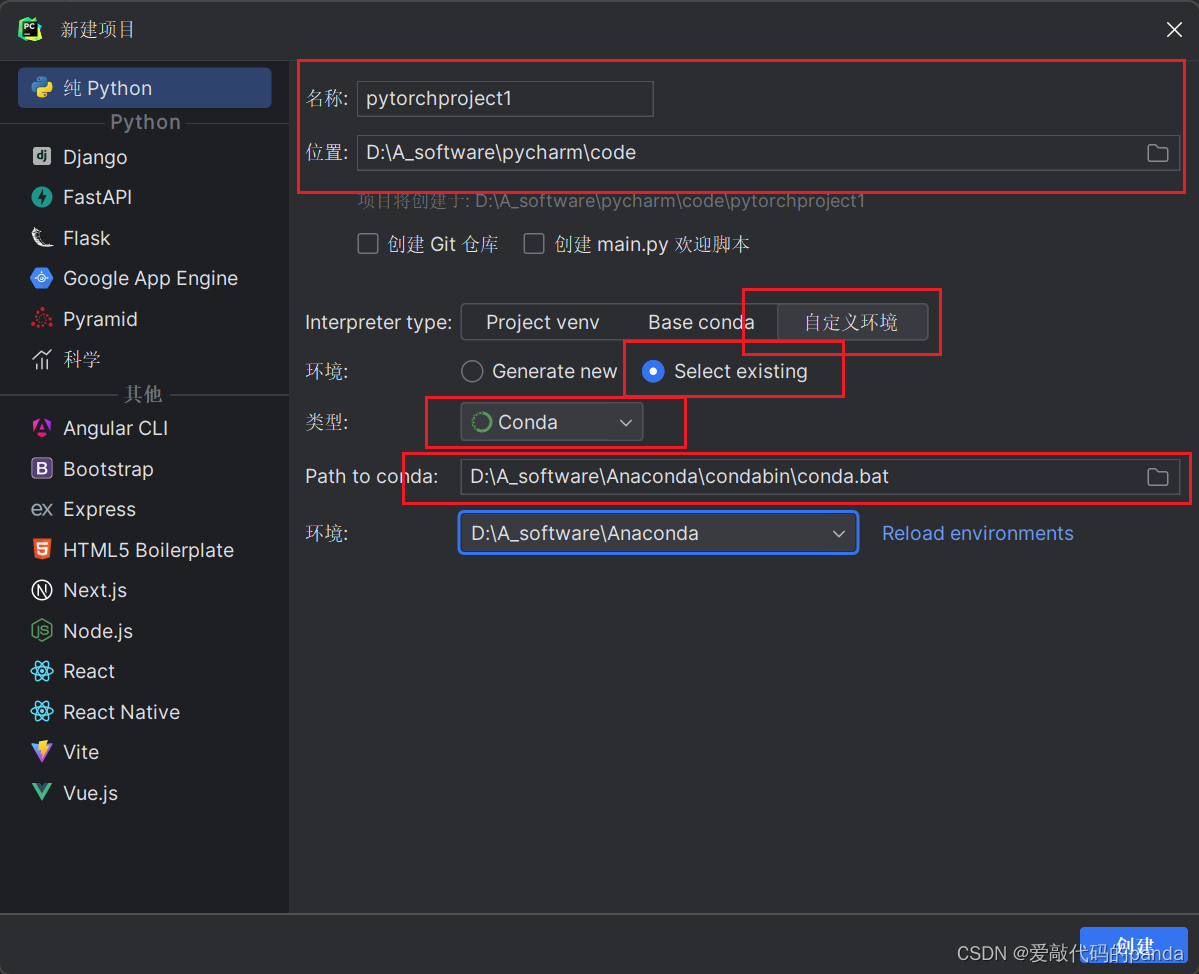Viewport: 1199px width, 974px height.
Task: Click the React Native atom icon
Action: pyautogui.click(x=42, y=712)
